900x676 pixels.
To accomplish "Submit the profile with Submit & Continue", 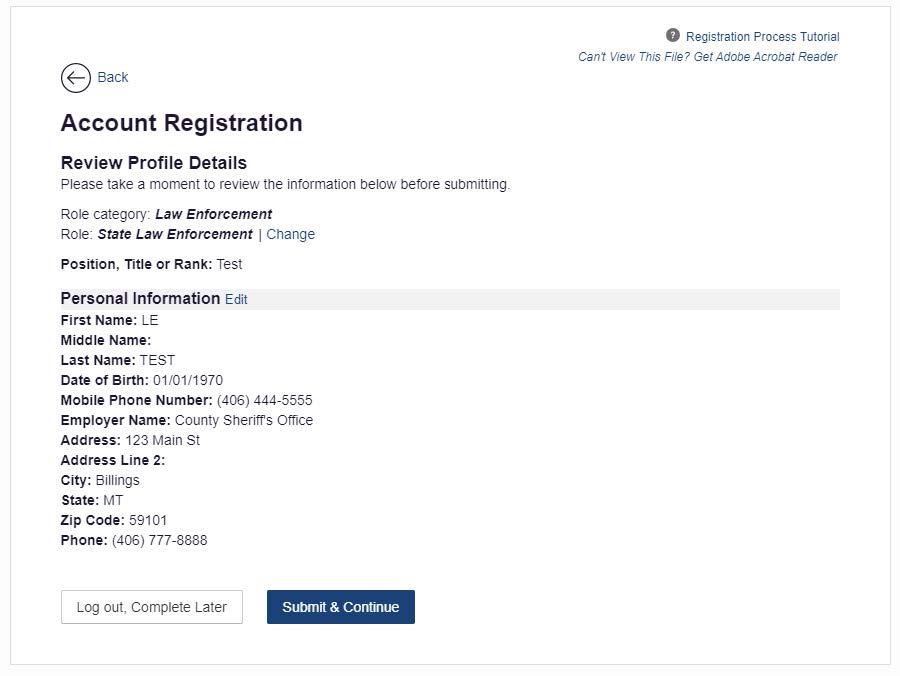I will [x=341, y=607].
